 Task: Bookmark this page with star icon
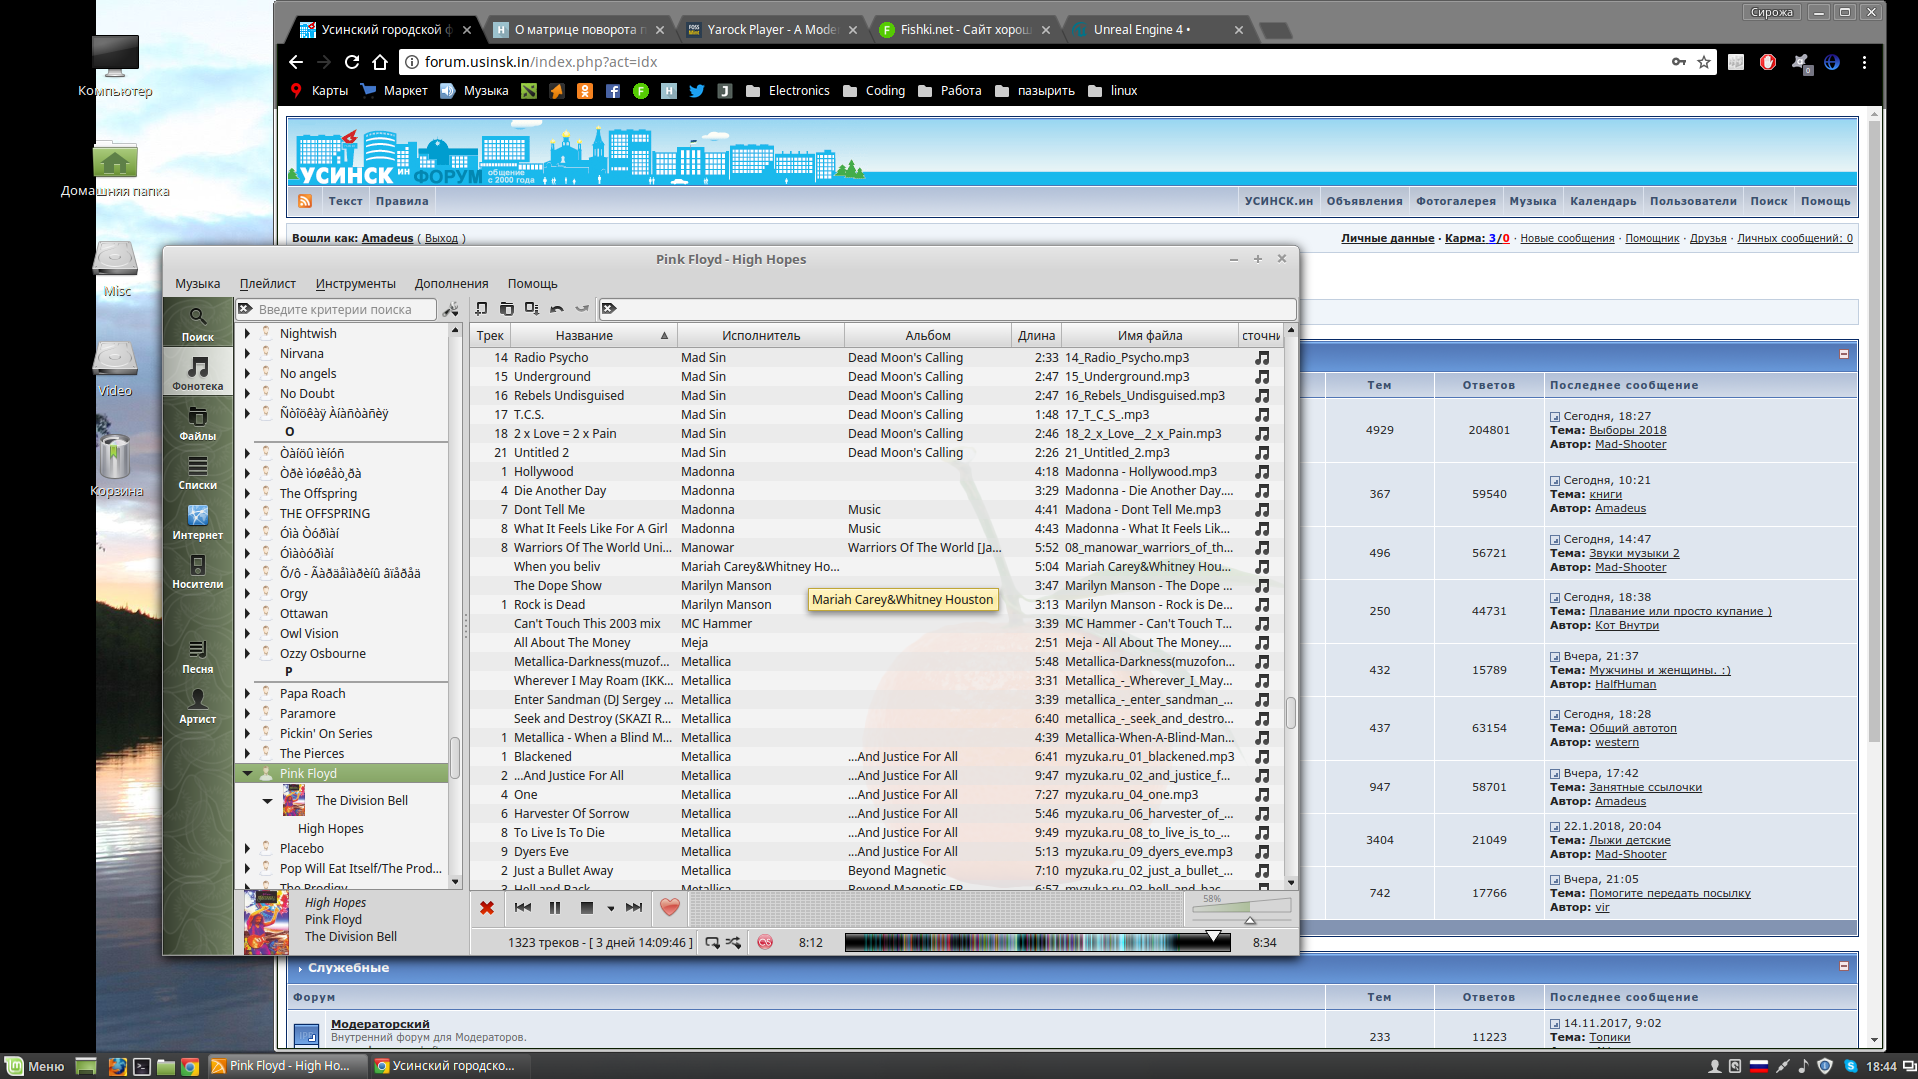pyautogui.click(x=1704, y=62)
